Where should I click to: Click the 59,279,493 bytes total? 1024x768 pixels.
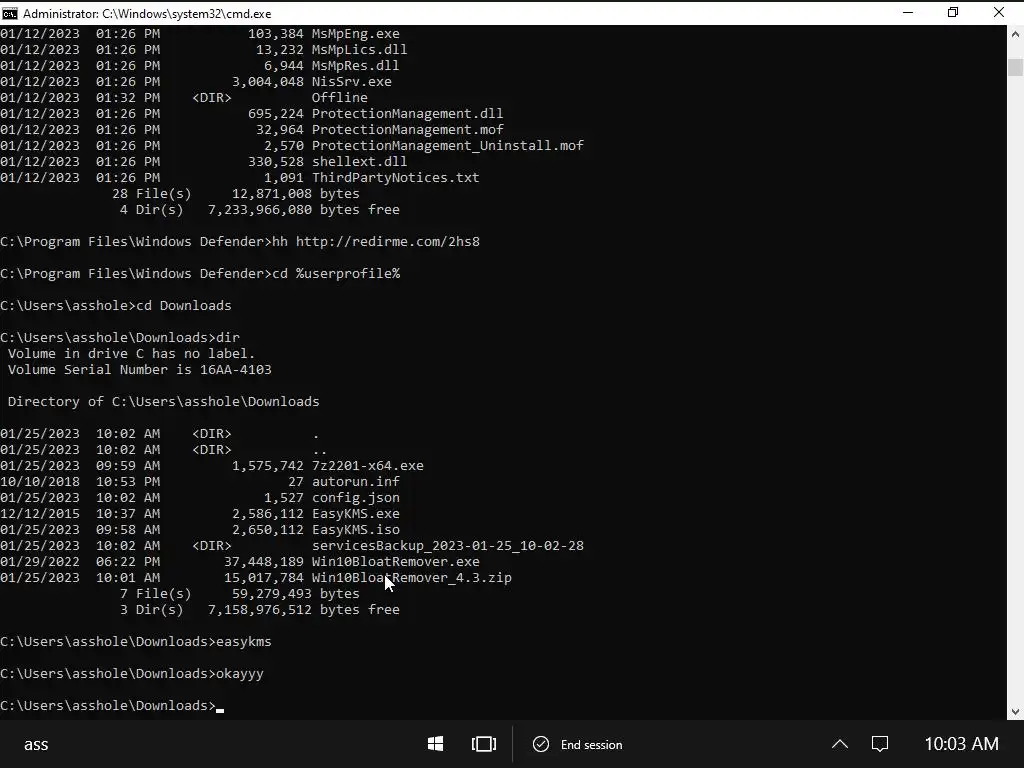(x=295, y=594)
